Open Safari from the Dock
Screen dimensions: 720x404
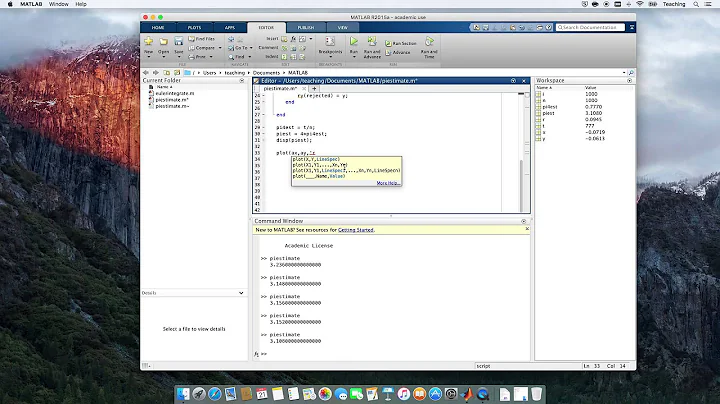(214, 394)
